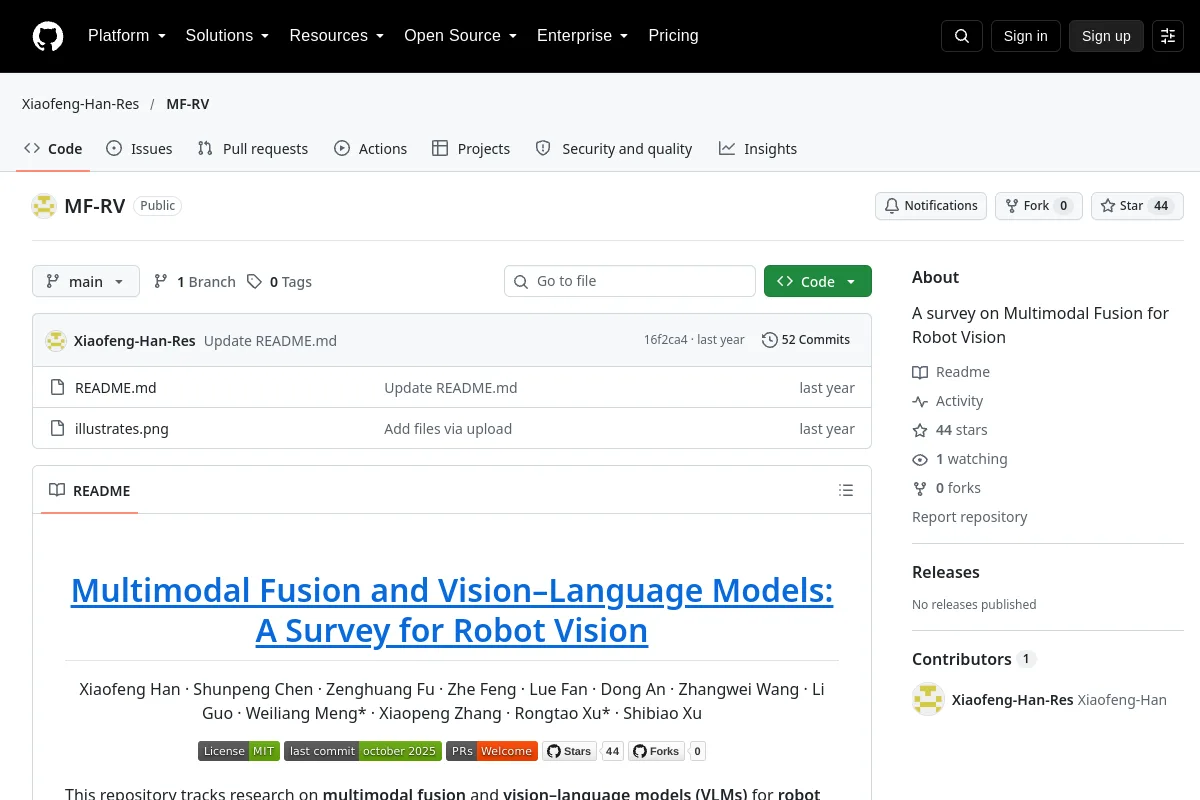Open the Pricing page
Screen dimensions: 1200x800
coord(673,36)
